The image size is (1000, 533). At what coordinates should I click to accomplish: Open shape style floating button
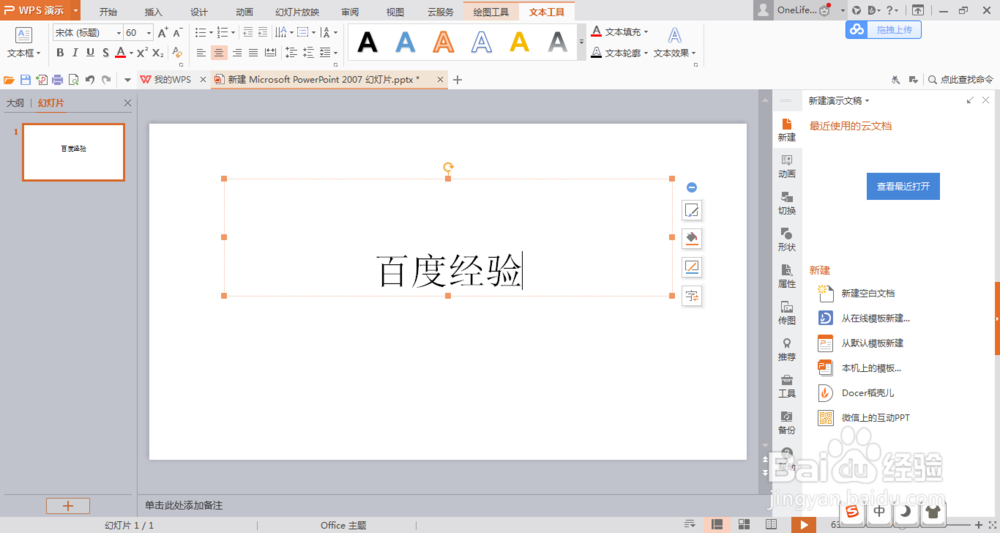pyautogui.click(x=692, y=210)
